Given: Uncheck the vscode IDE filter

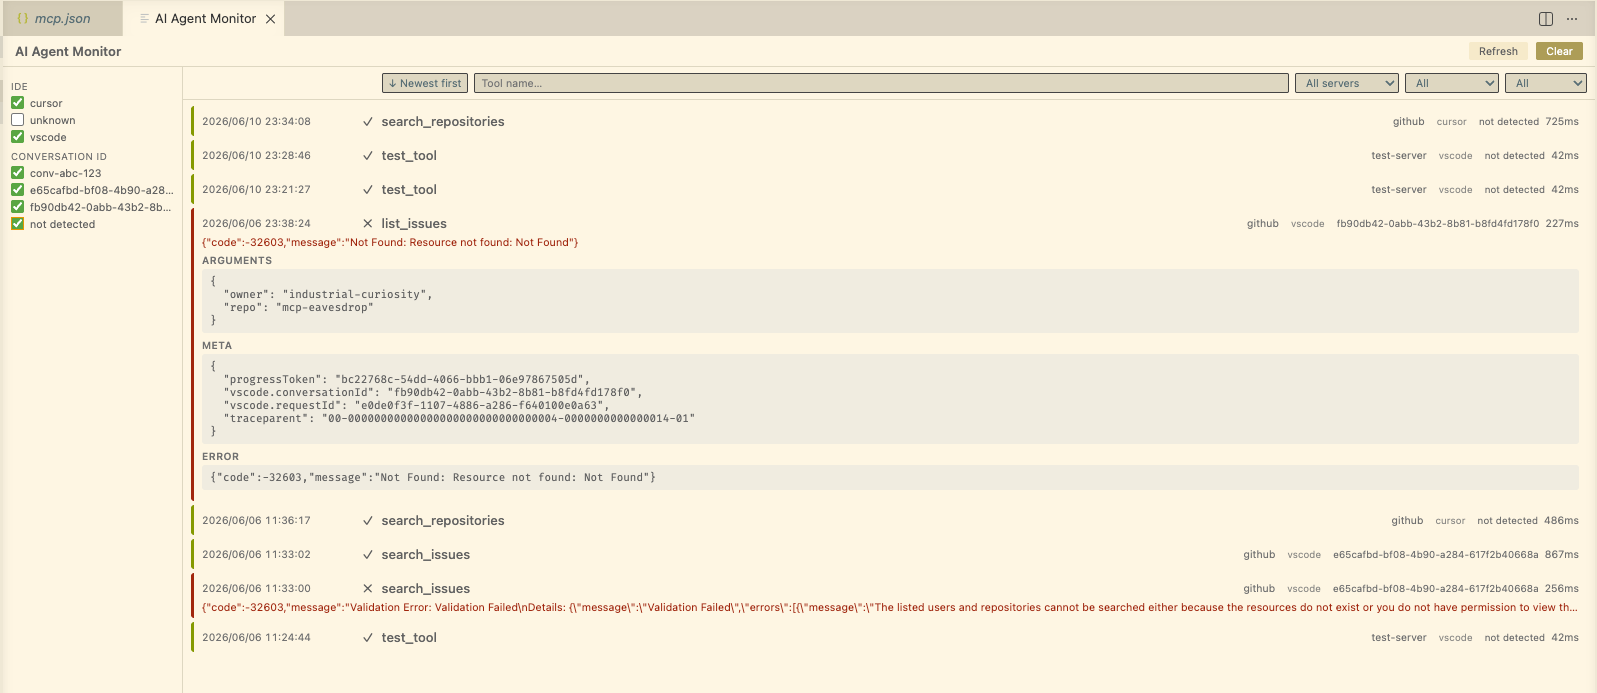Looking at the screenshot, I should pyautogui.click(x=17, y=137).
